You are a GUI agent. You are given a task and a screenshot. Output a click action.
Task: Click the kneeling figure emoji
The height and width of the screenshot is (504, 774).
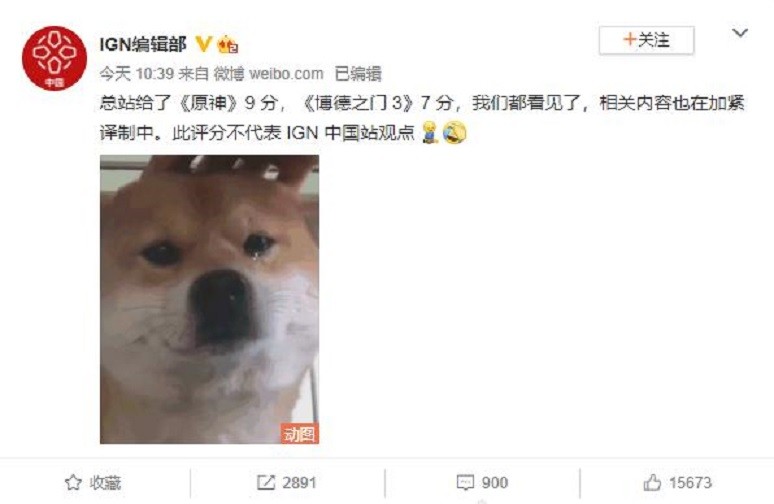(x=430, y=132)
